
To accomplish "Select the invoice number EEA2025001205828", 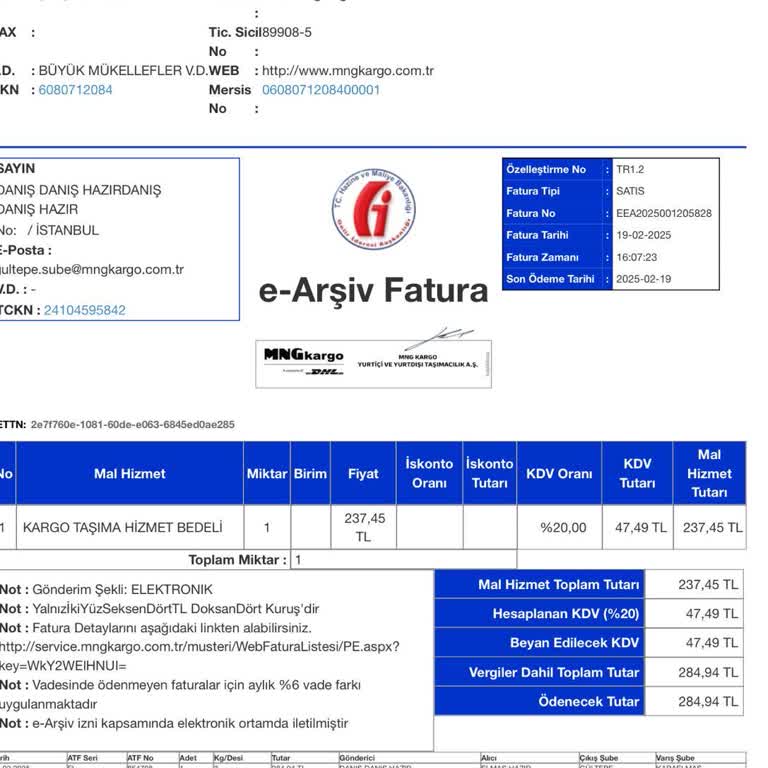I will tap(664, 214).
